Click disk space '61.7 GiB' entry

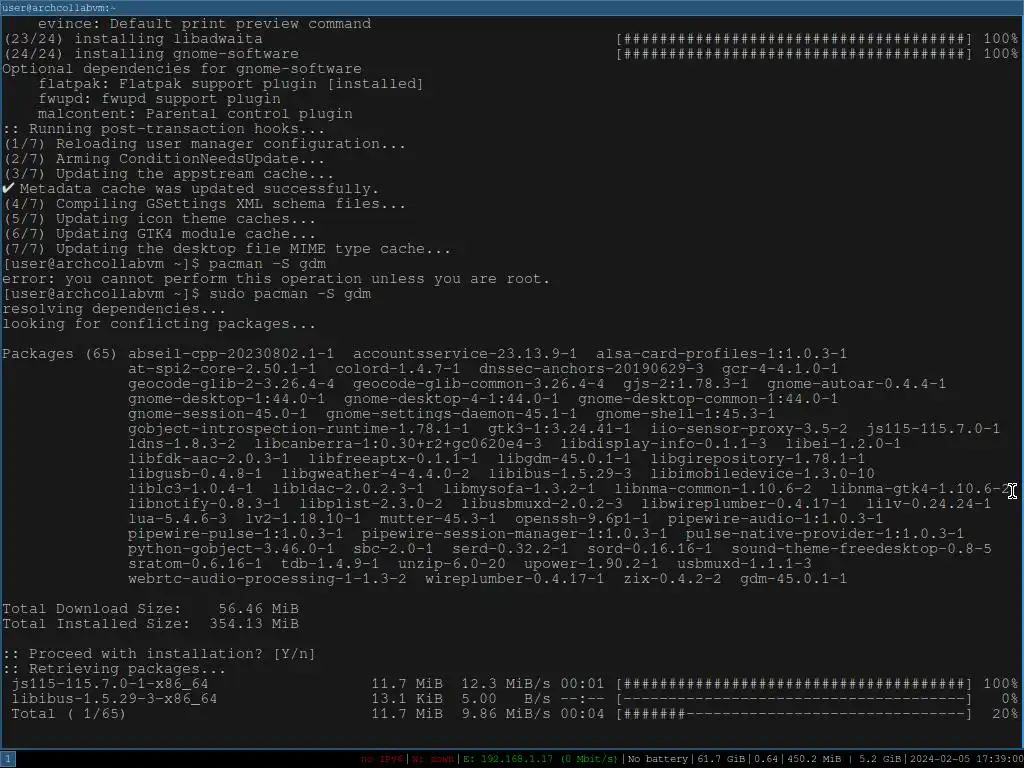[x=721, y=759]
